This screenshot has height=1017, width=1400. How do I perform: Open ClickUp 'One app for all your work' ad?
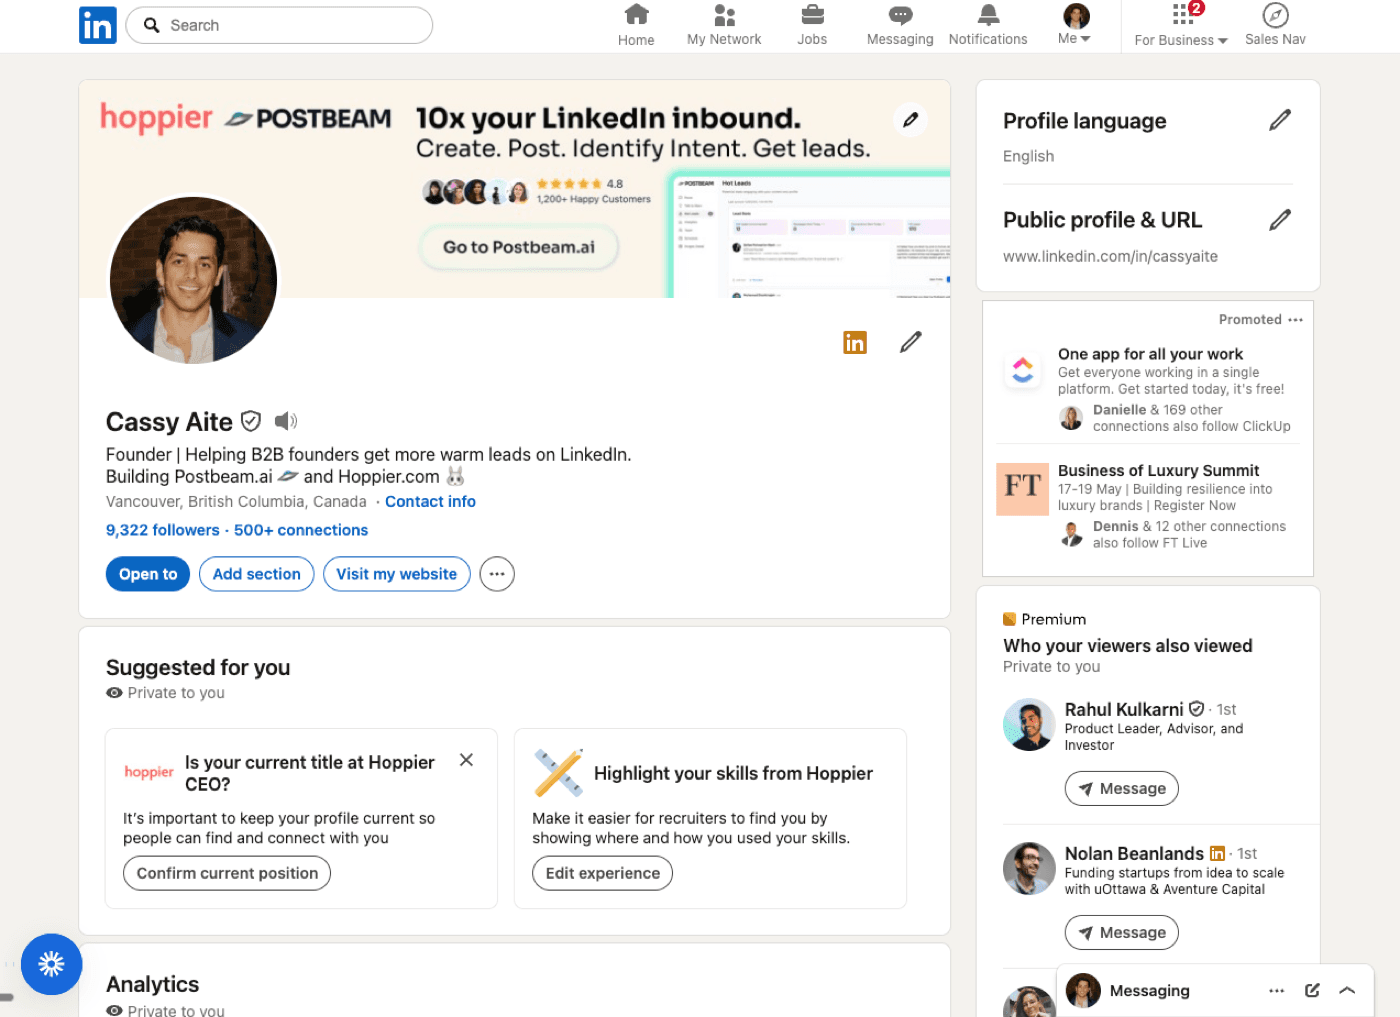(x=1150, y=354)
